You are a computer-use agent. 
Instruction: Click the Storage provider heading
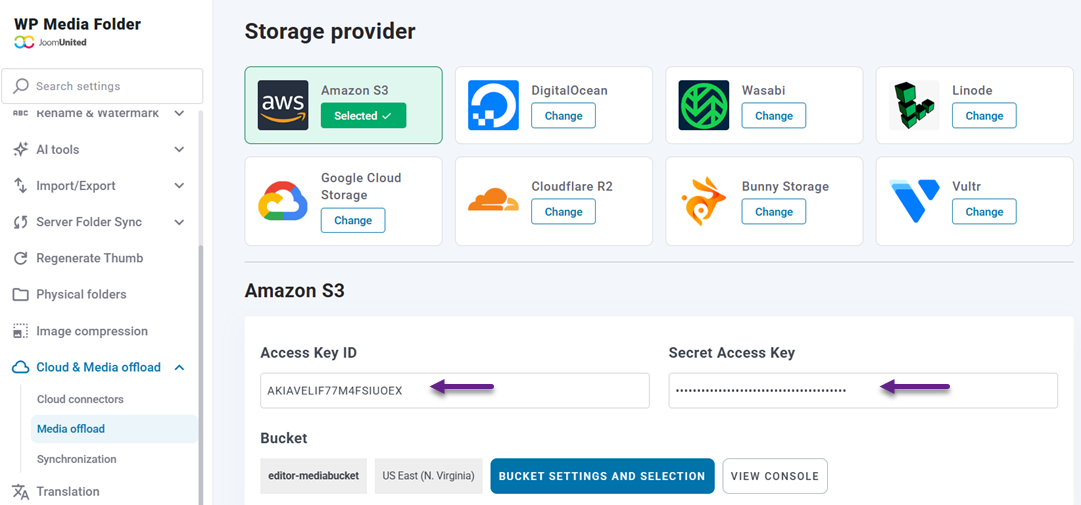coord(330,31)
